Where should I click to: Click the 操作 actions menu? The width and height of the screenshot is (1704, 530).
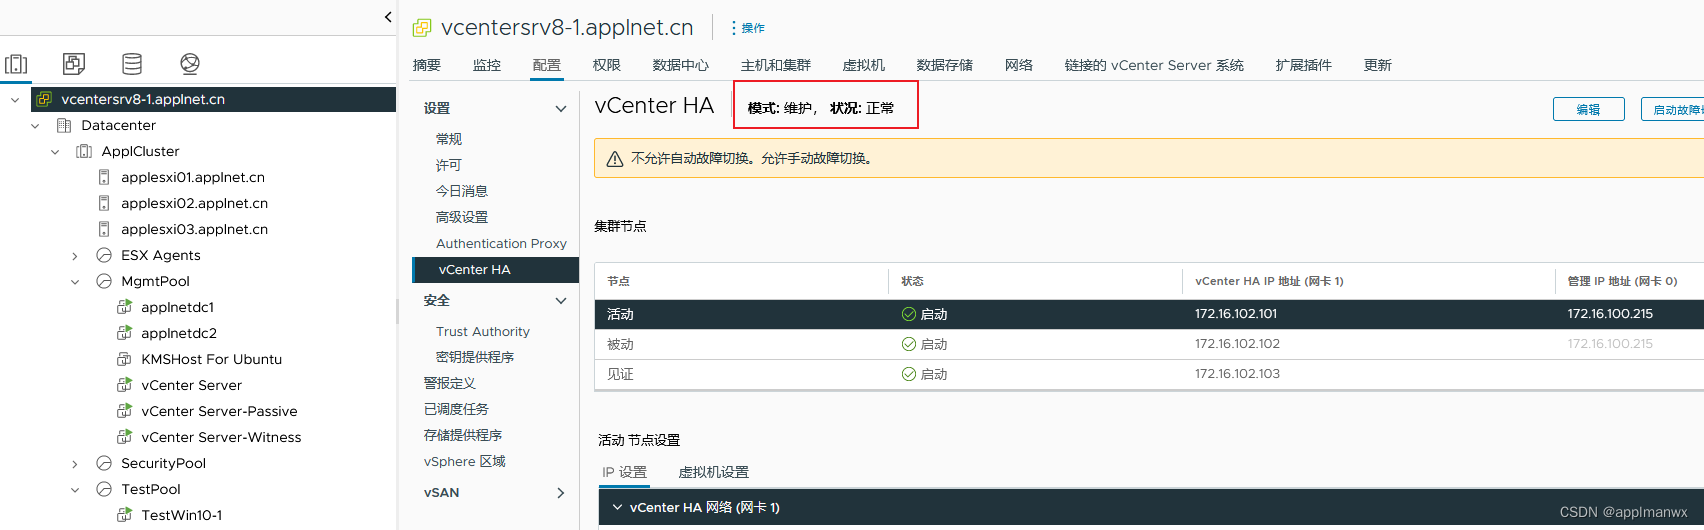[747, 28]
